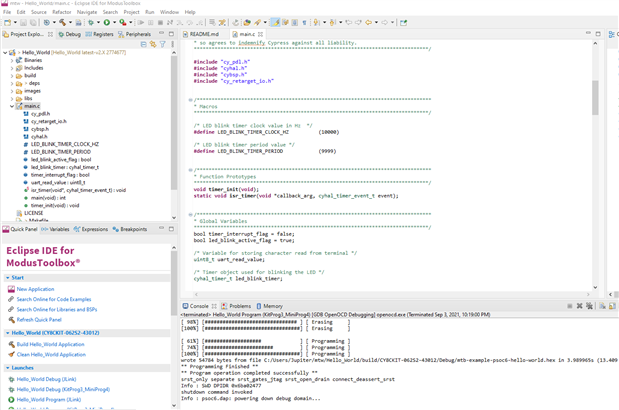
Task: Toggle Show Whitespace Characters paragraph icon
Action: coord(304,22)
